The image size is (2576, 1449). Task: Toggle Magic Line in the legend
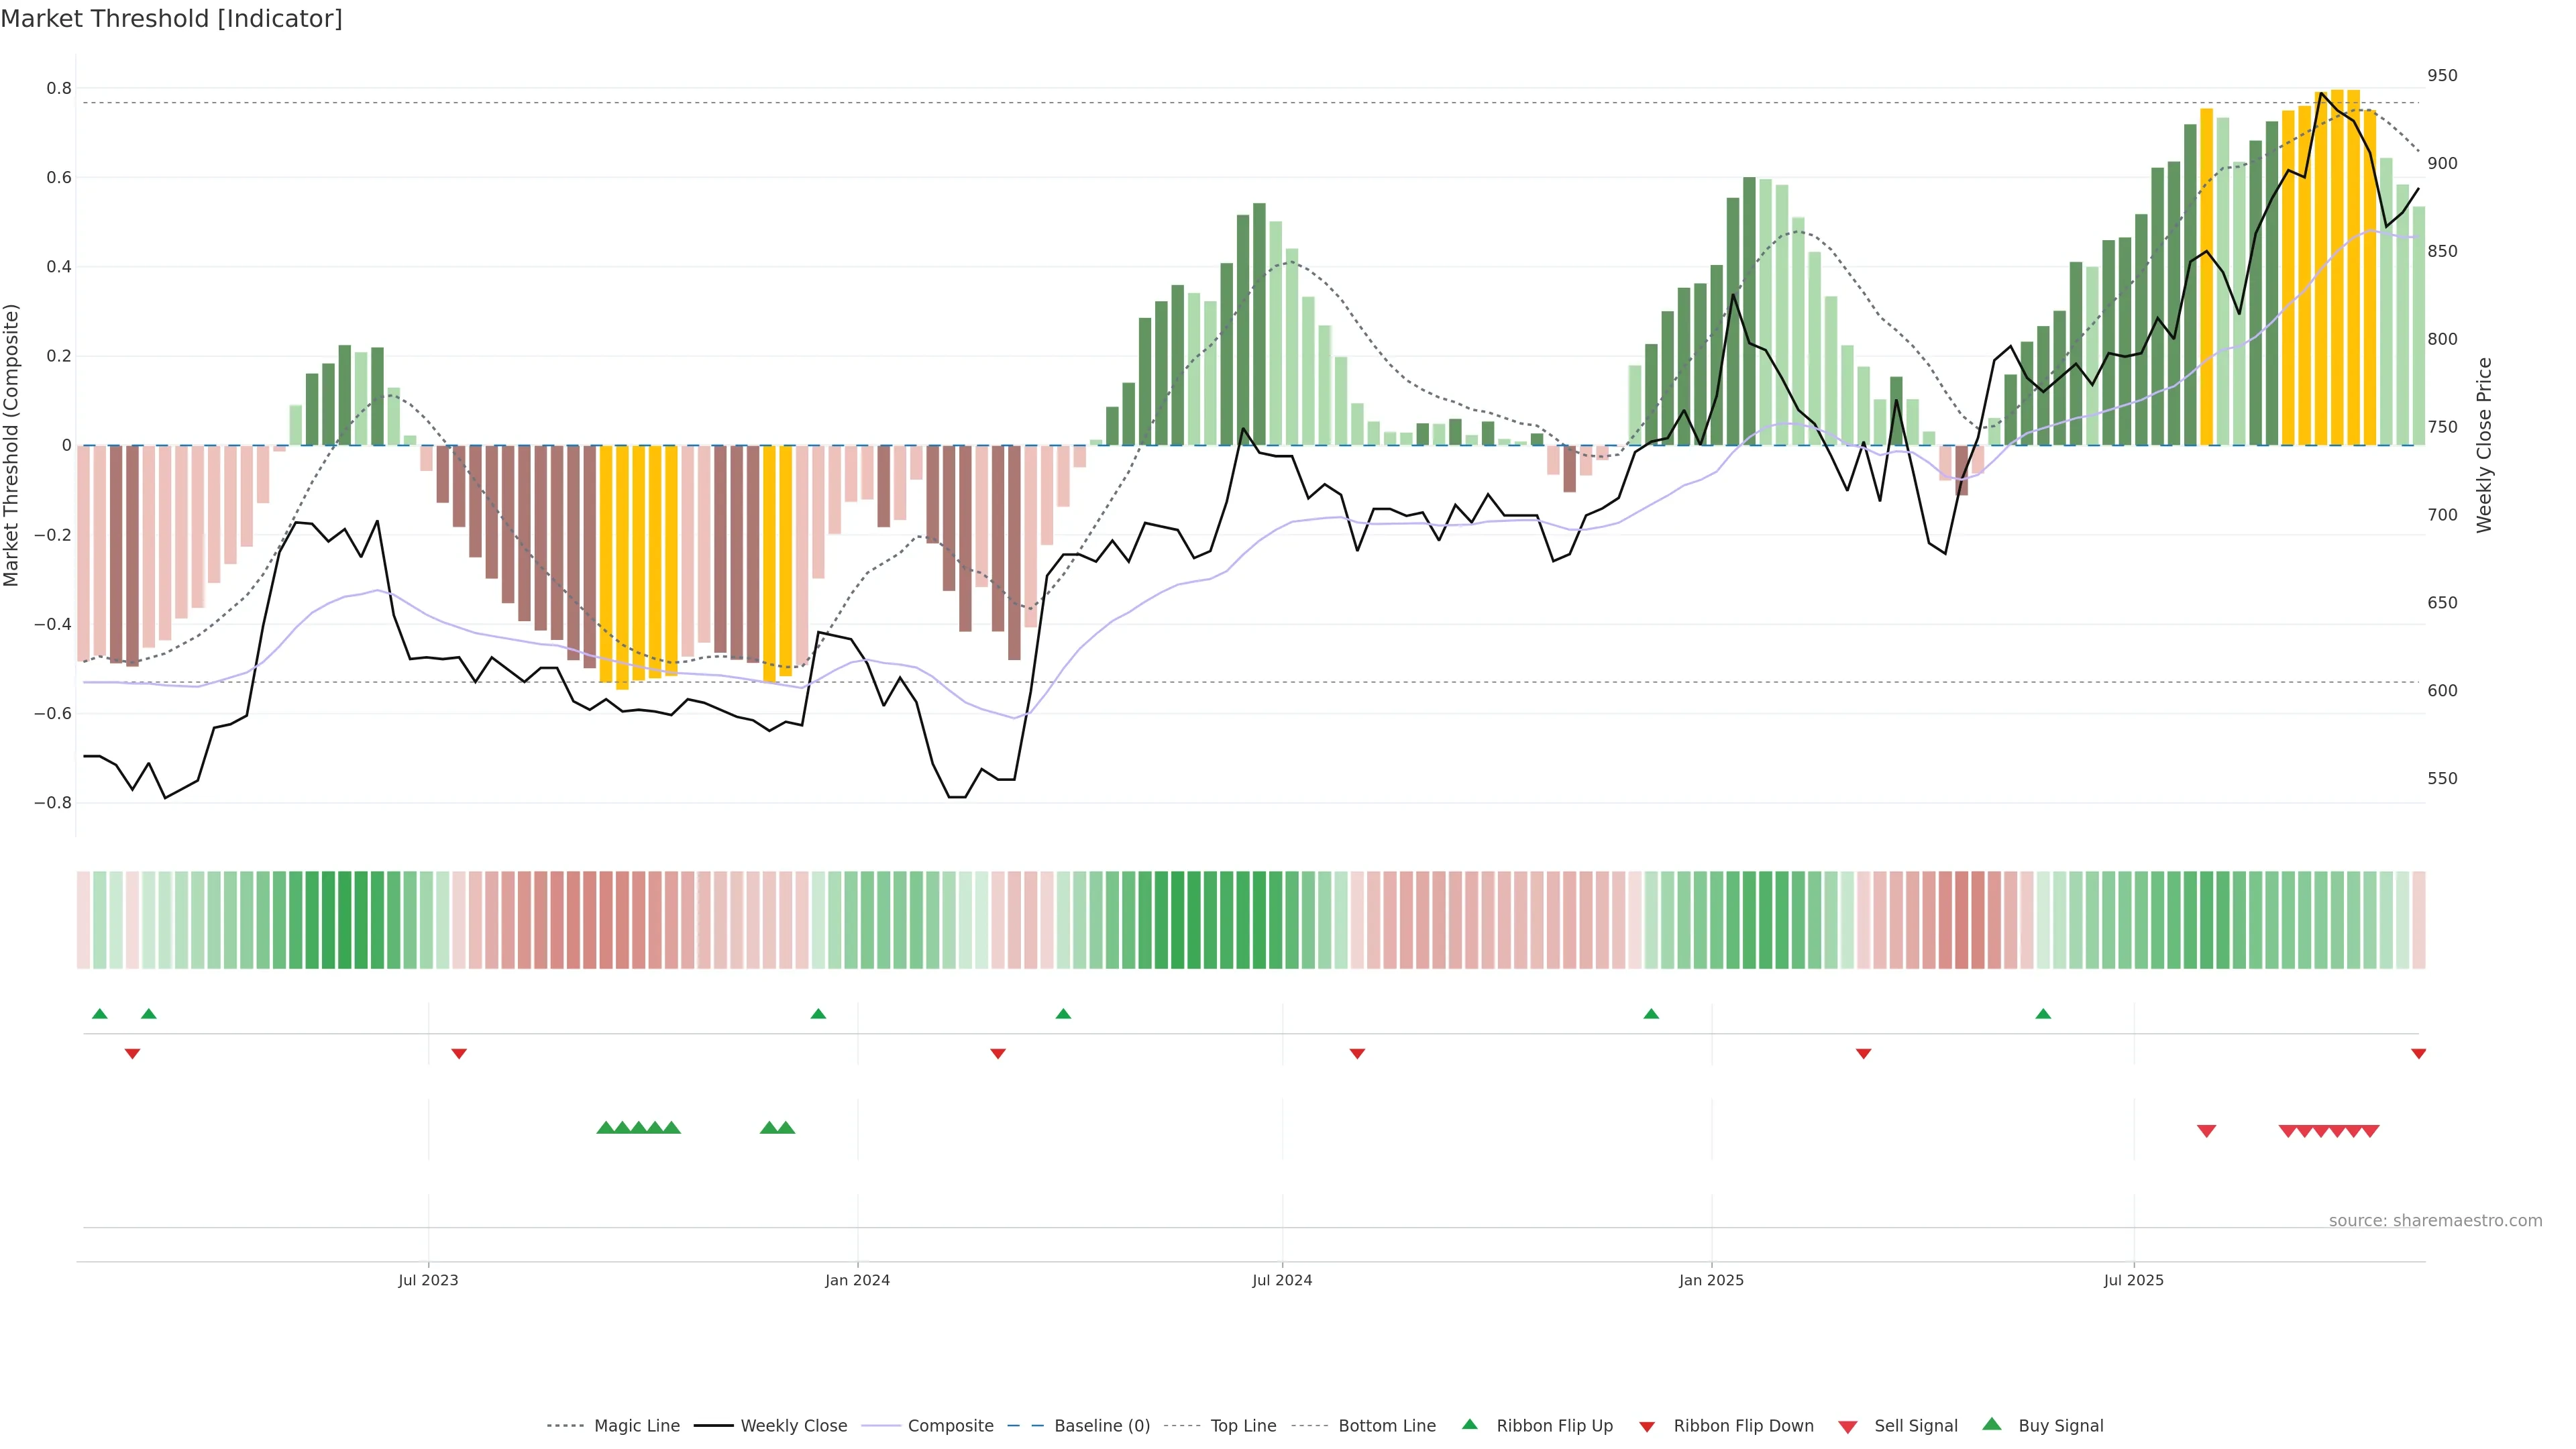tap(636, 1425)
